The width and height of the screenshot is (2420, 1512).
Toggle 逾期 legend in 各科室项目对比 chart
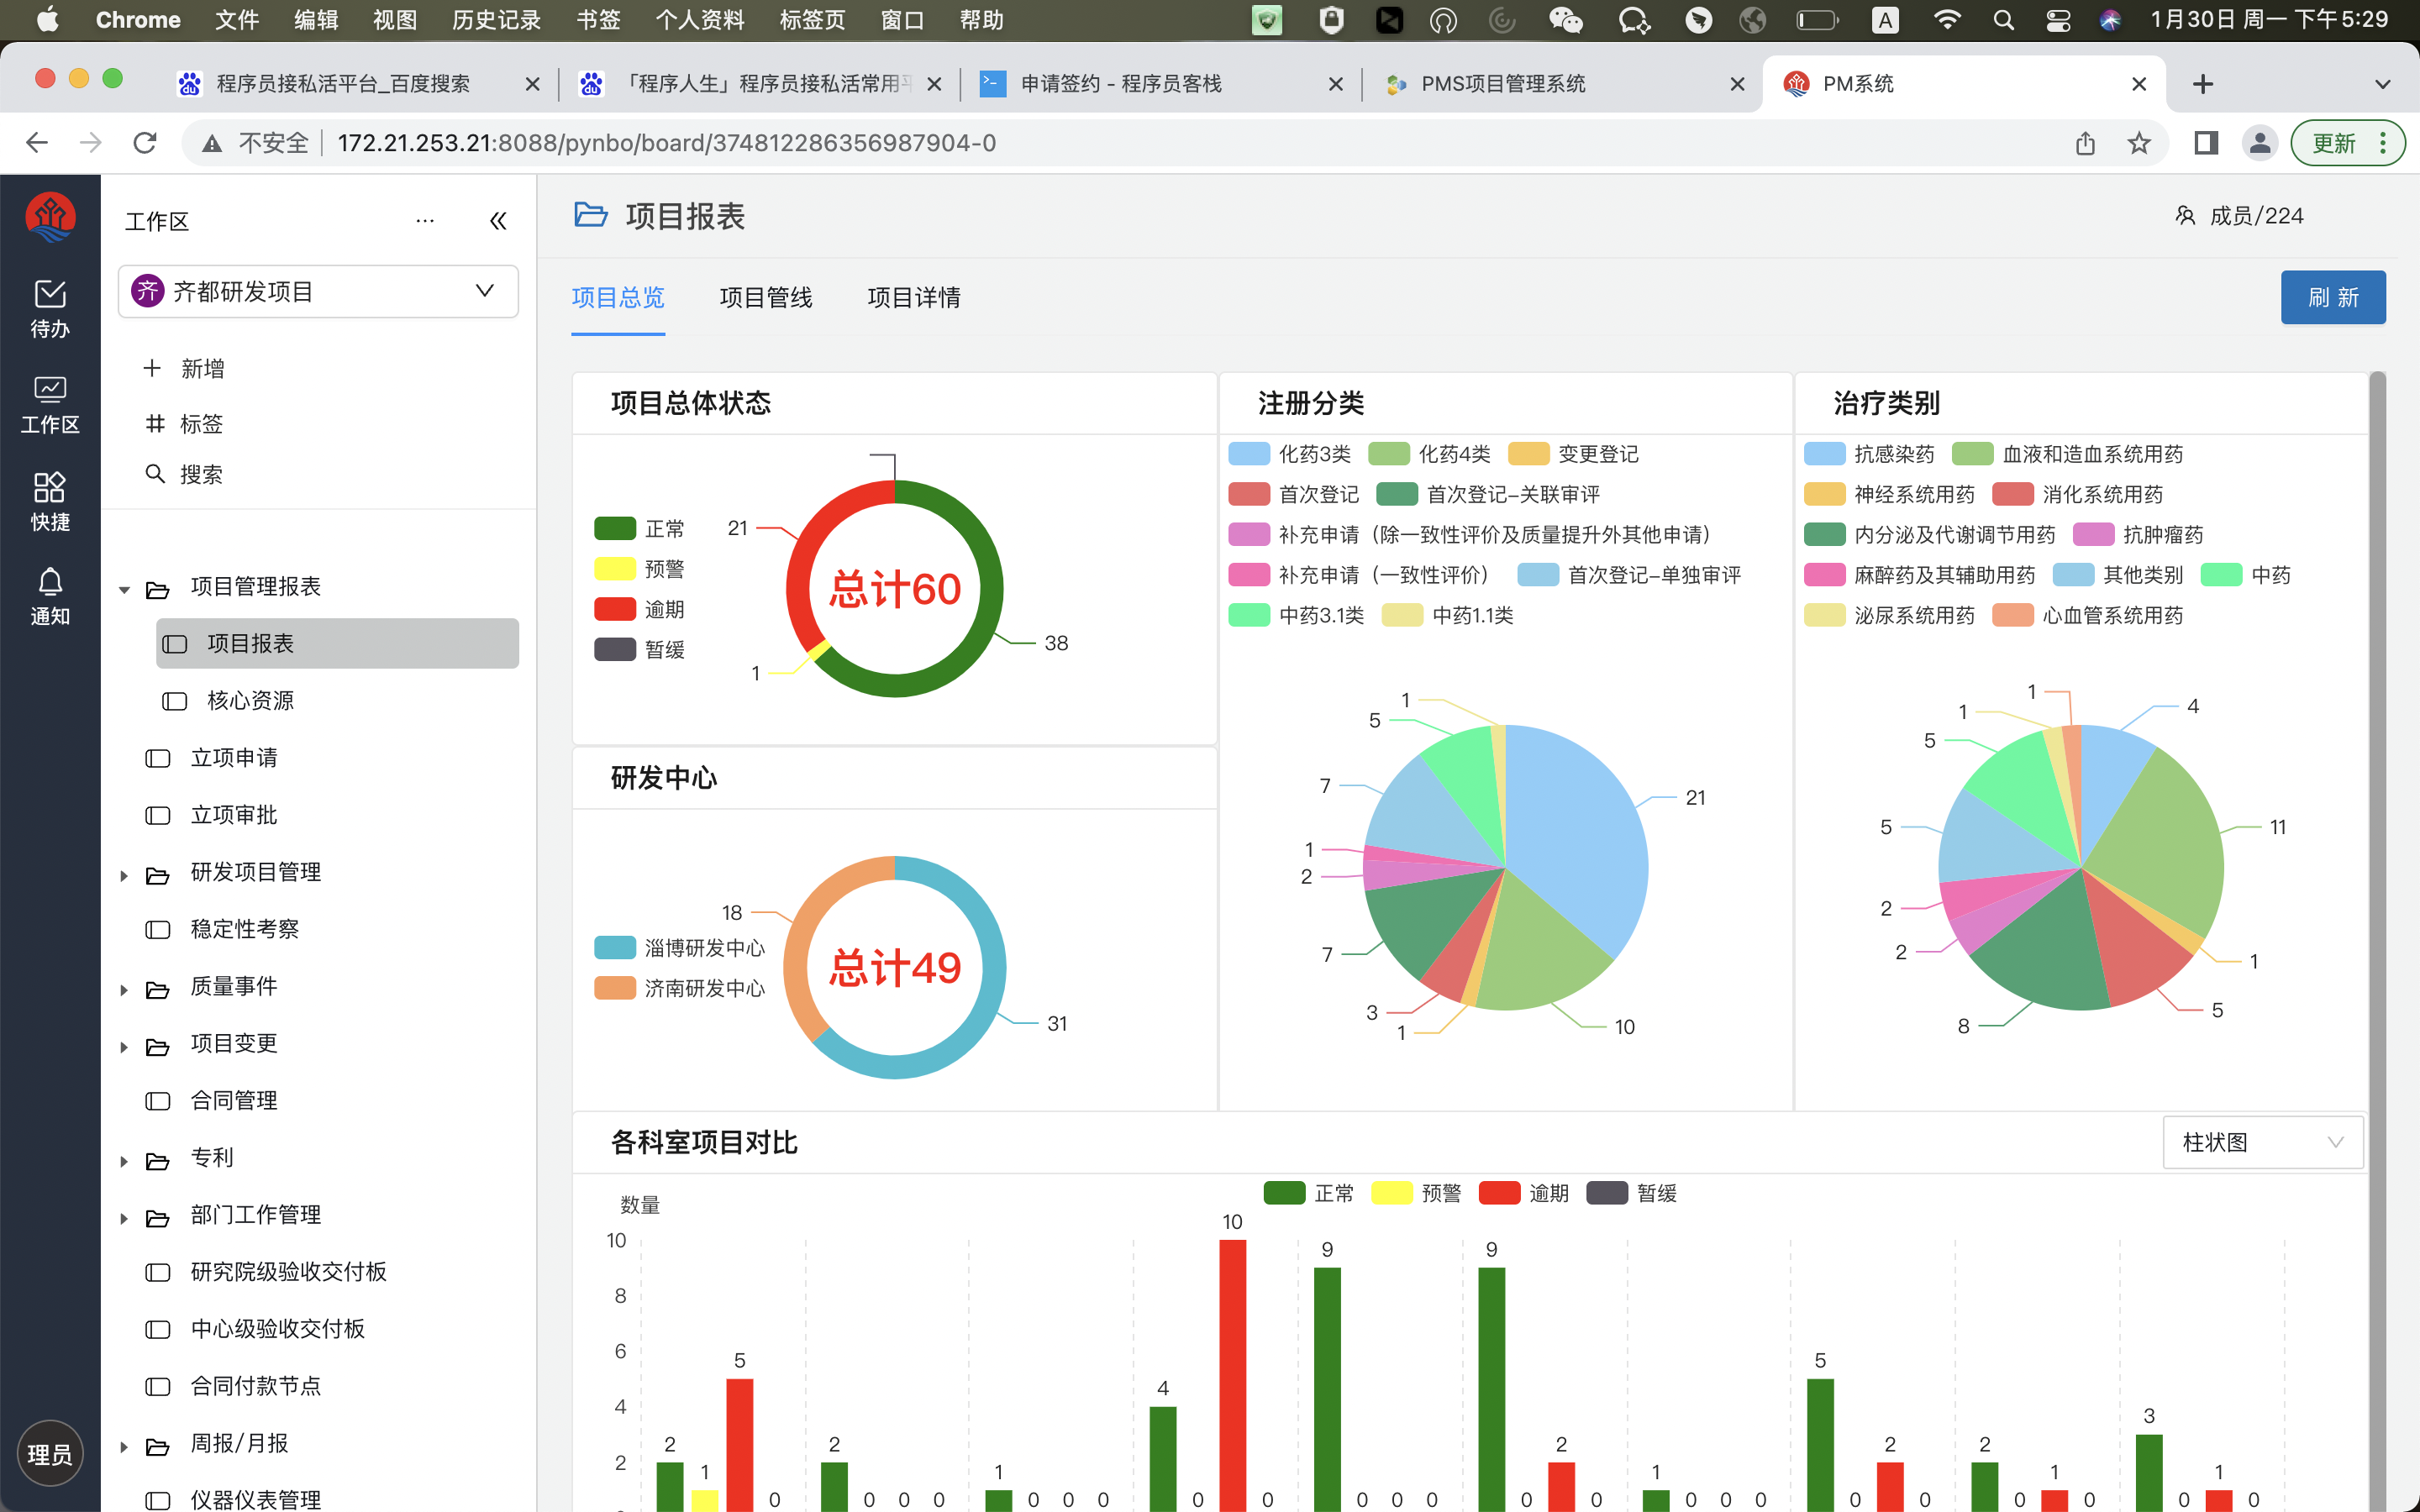[1524, 1193]
